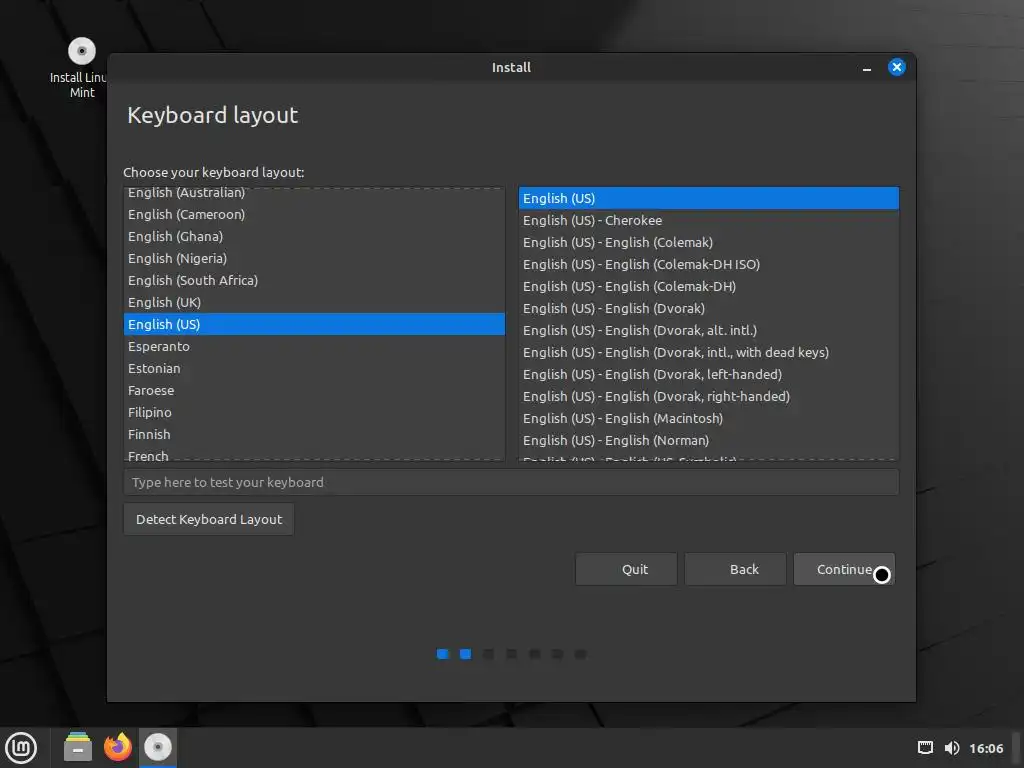Launch Firefox from the taskbar
The image size is (1024, 768).
pos(118,747)
